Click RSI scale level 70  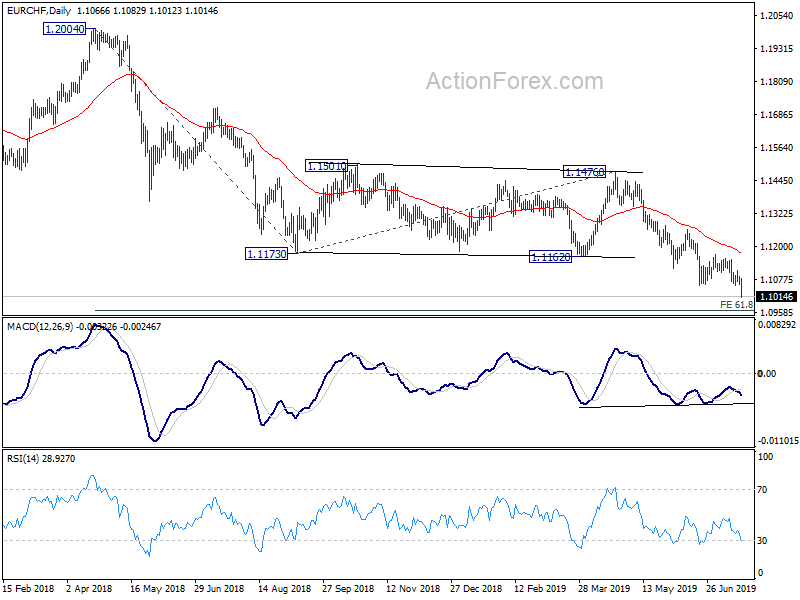coord(762,490)
